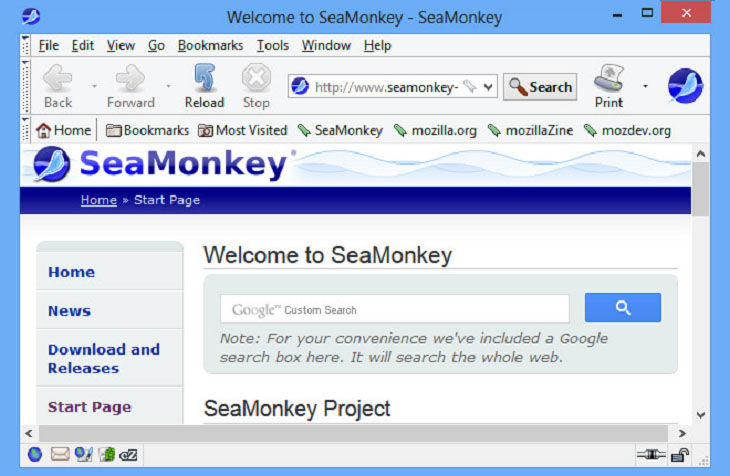Click the window title "Welcome to SeaMonkey - SeaMonkey"
The image size is (730, 476).
click(x=365, y=17)
